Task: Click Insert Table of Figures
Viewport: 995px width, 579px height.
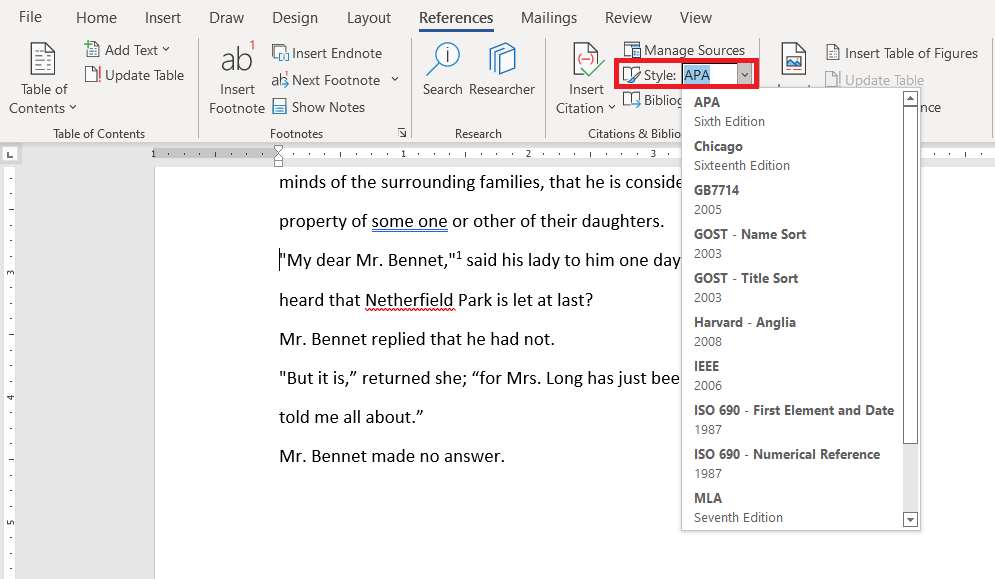Action: click(x=902, y=53)
